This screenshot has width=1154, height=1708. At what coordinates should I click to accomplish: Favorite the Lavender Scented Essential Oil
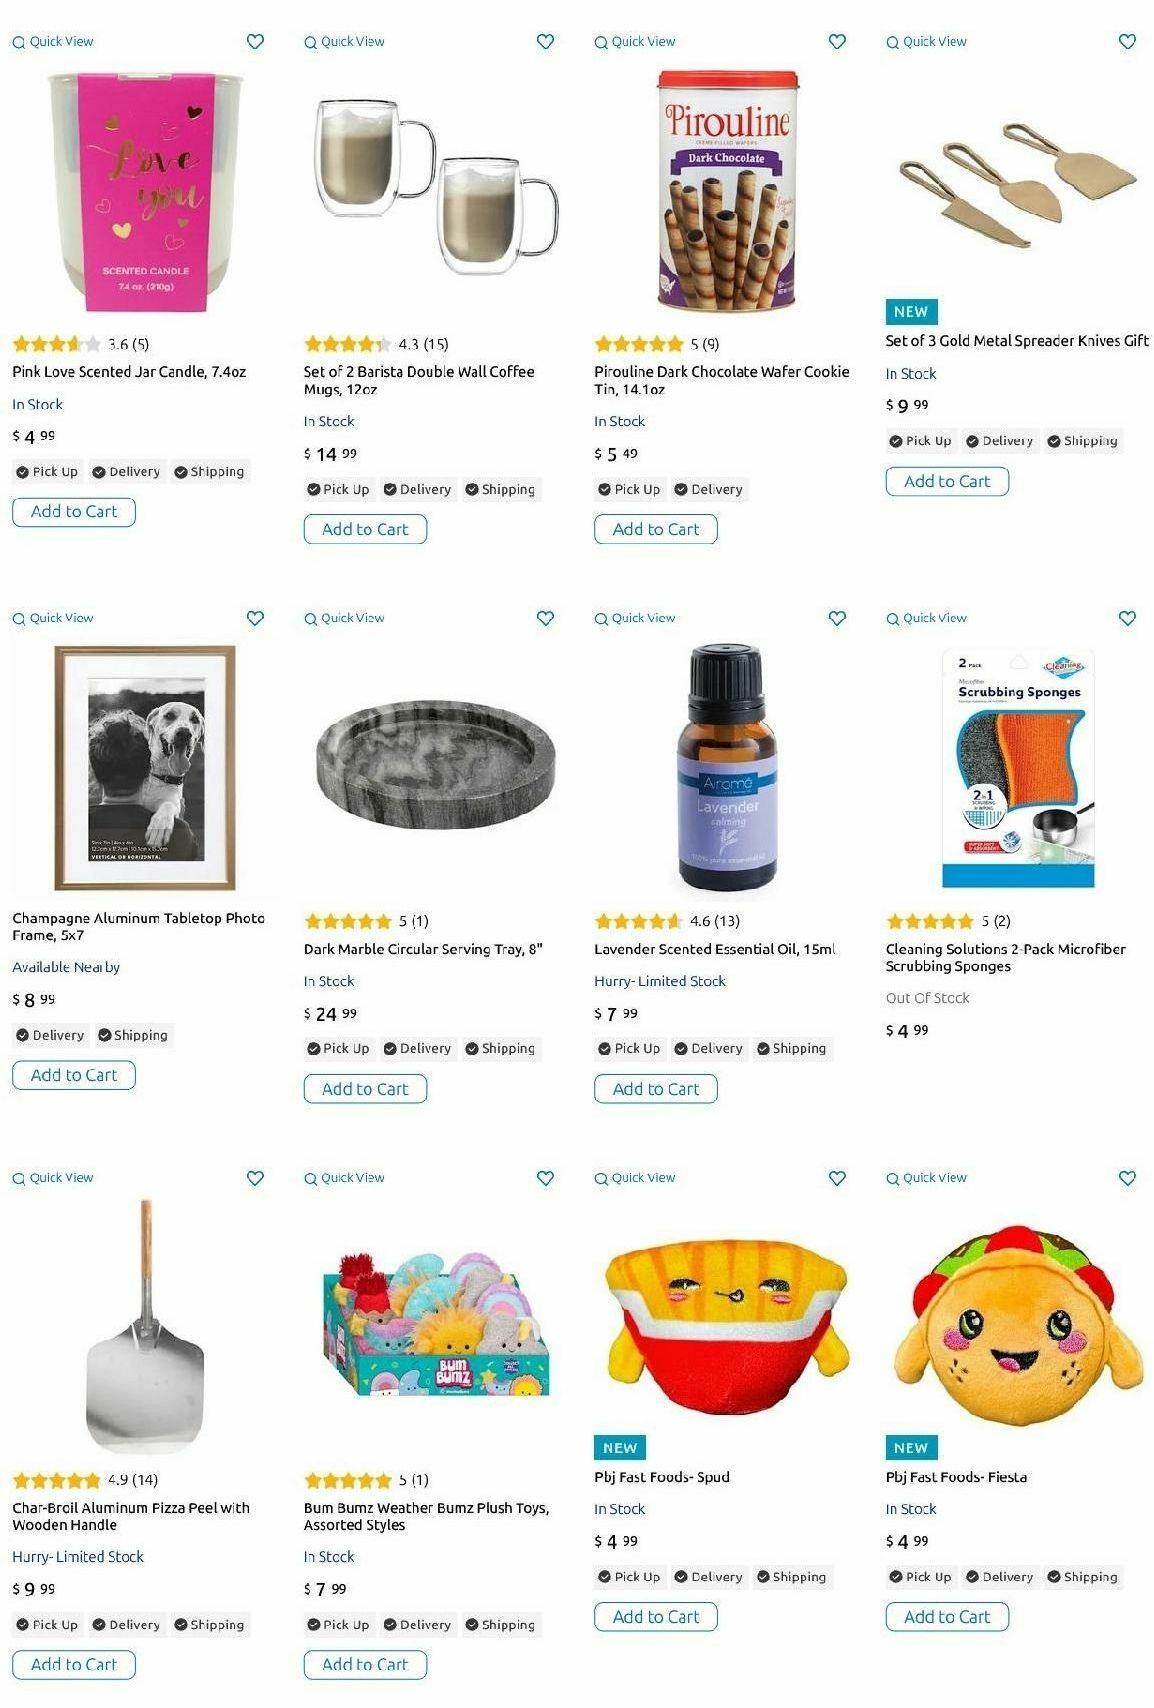point(837,618)
